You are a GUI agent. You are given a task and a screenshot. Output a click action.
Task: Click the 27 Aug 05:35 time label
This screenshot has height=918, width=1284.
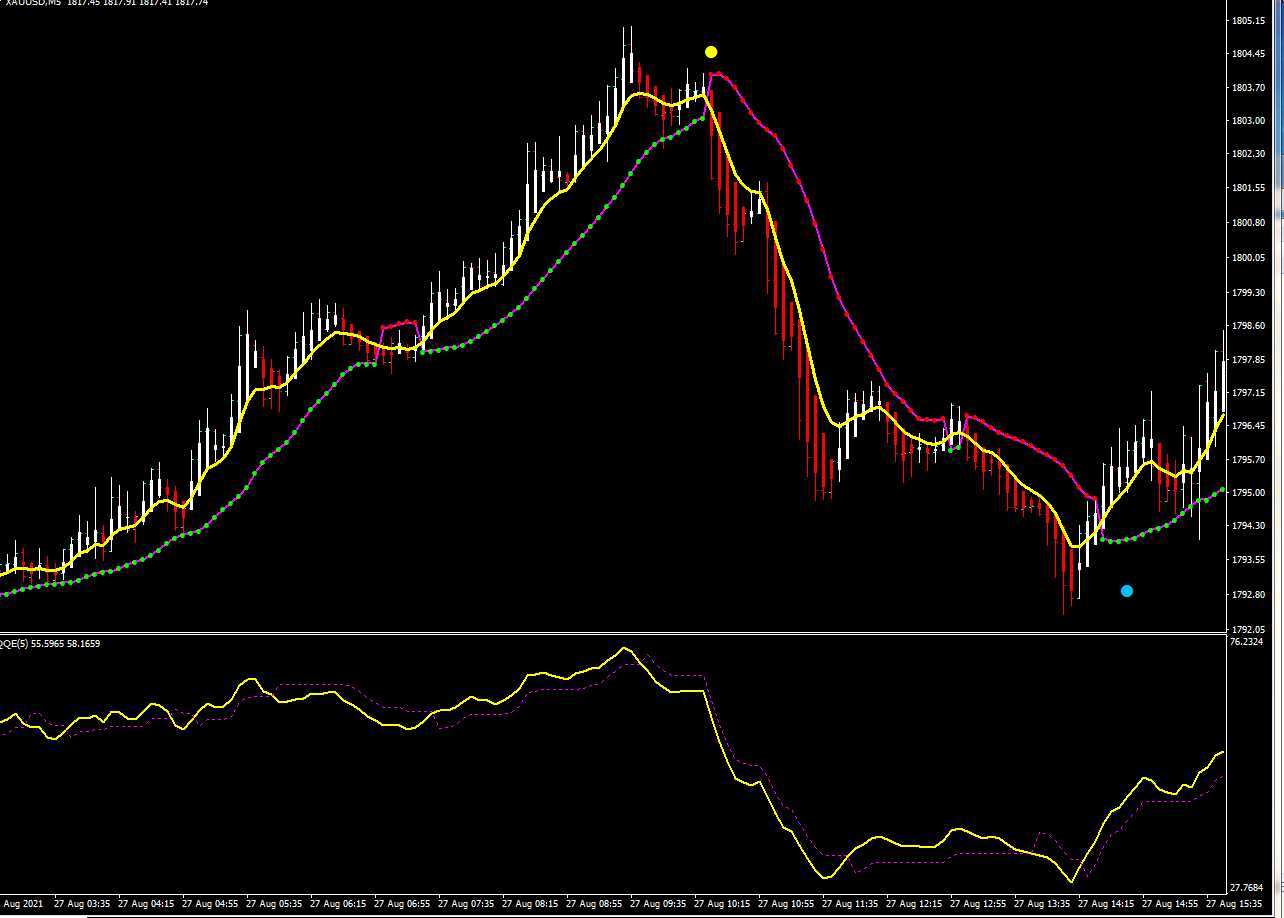(x=274, y=904)
